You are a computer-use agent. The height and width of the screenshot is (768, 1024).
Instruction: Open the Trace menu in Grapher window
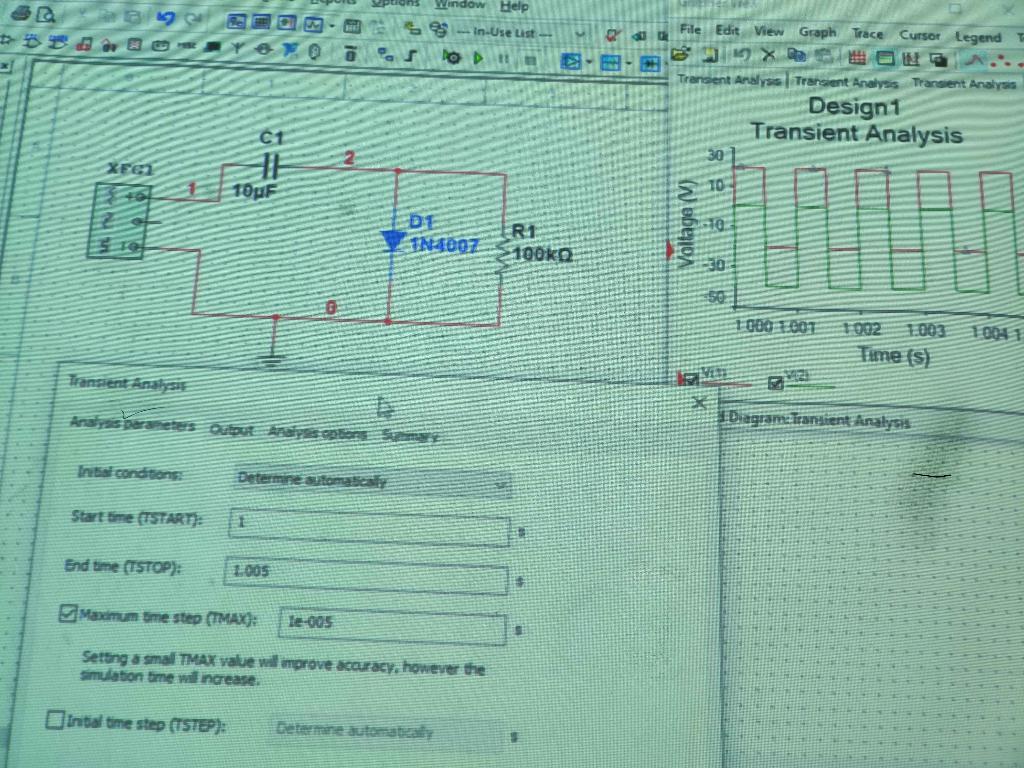(x=867, y=34)
